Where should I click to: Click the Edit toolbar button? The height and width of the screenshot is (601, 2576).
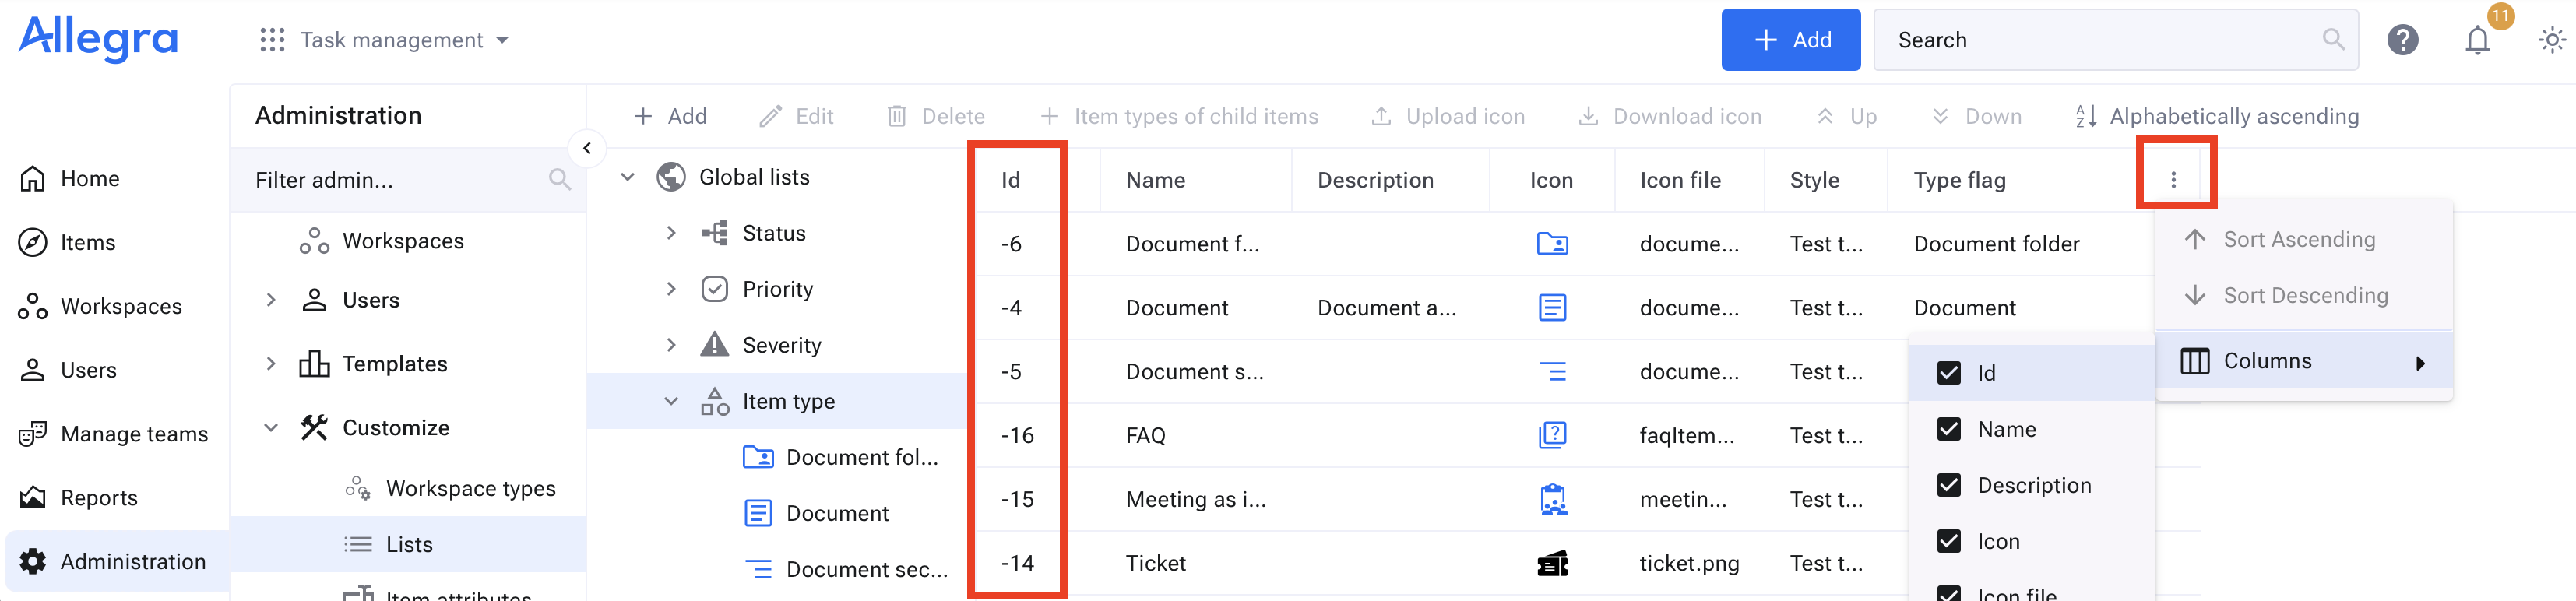point(795,116)
